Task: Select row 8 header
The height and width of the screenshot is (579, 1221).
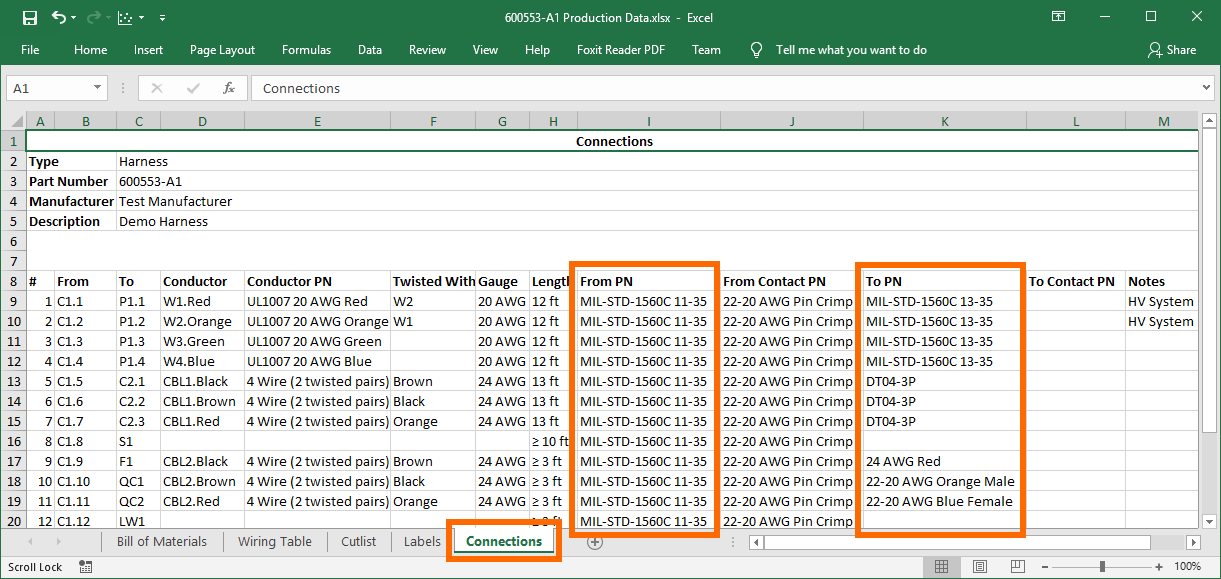Action: [13, 281]
